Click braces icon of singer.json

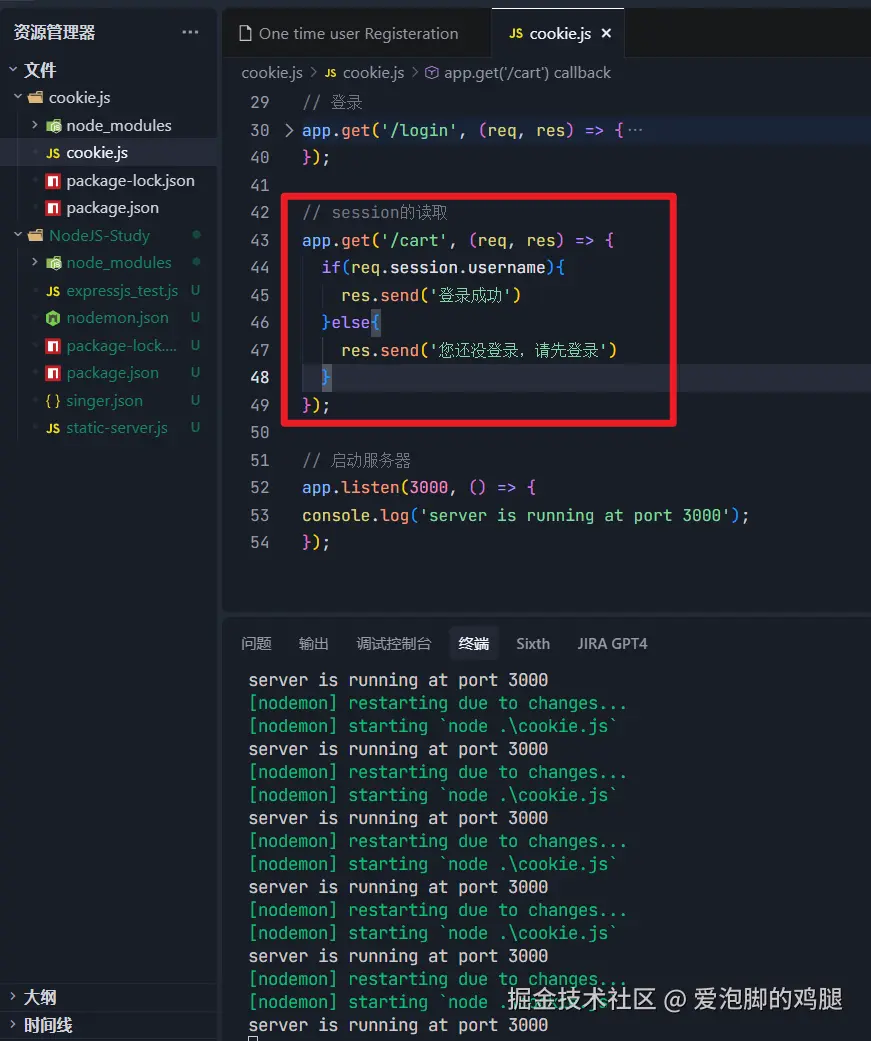[53, 400]
